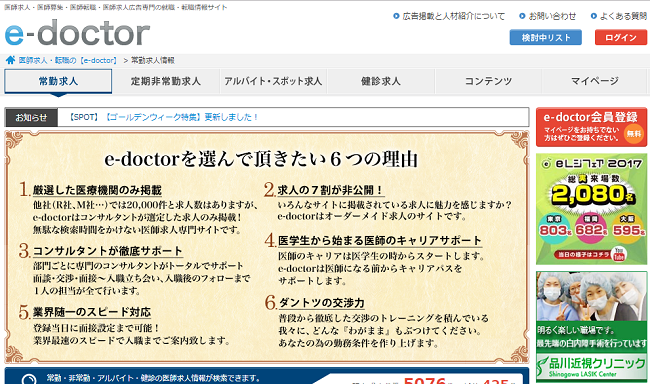Click the 6 reasons e-doctor banner heading
Image resolution: width=650 pixels, height=384 pixels.
pos(261,159)
